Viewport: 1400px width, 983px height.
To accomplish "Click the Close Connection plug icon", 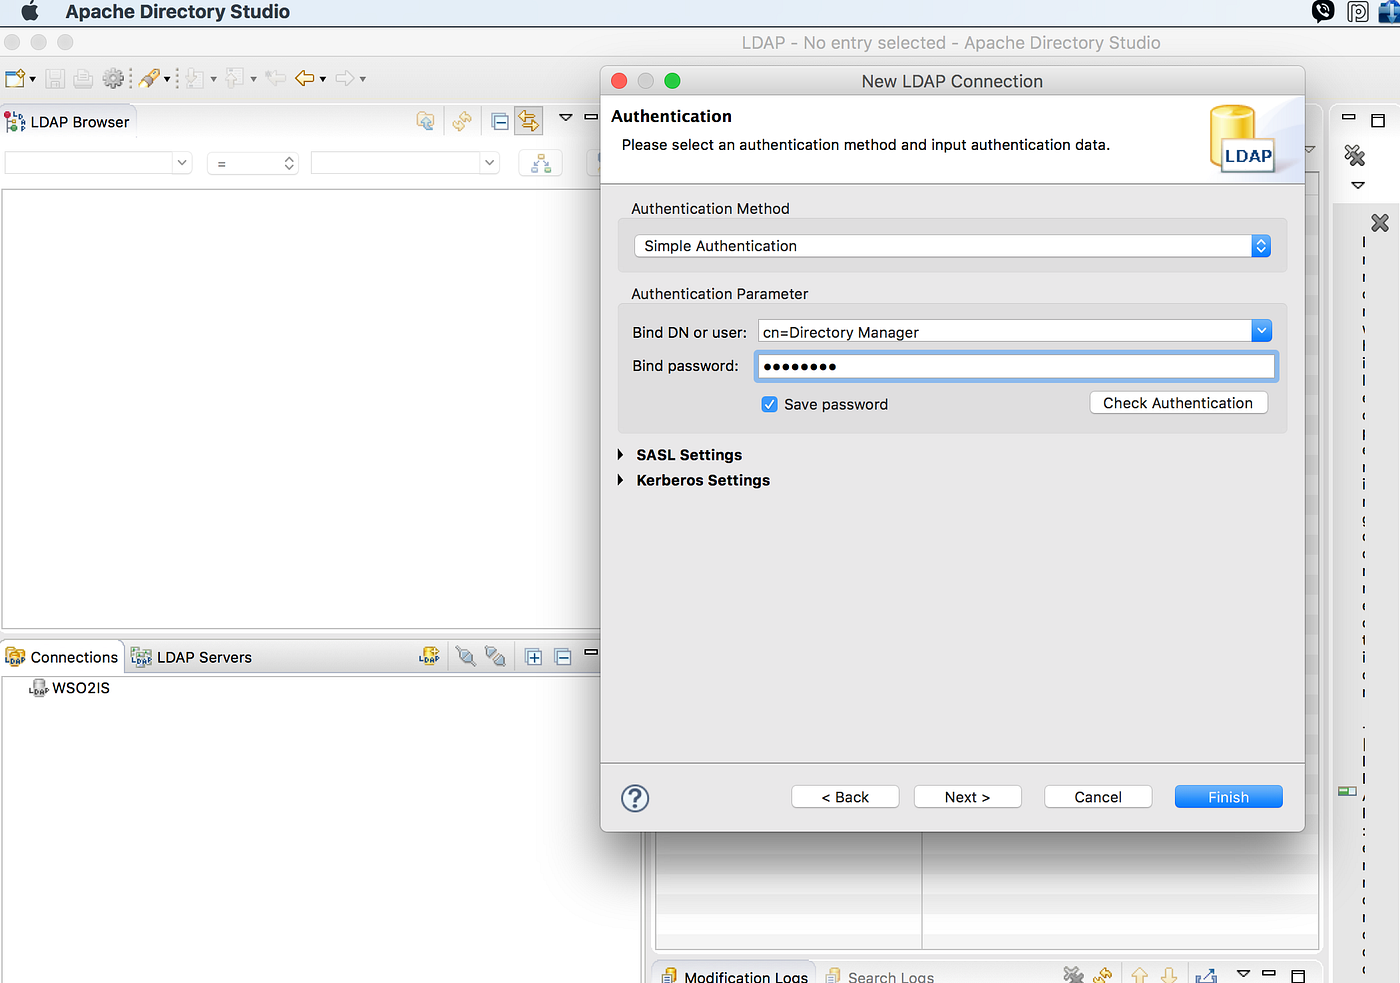I will (x=495, y=657).
